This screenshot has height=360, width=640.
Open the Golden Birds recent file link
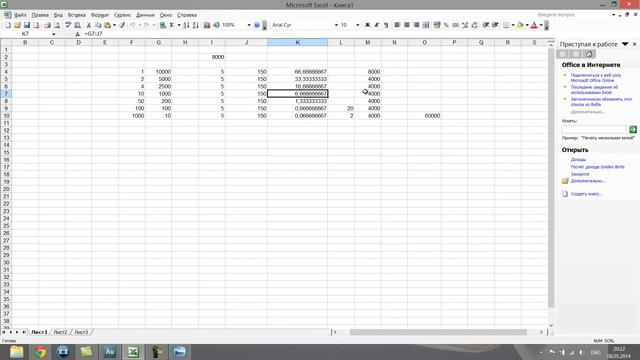pos(598,167)
